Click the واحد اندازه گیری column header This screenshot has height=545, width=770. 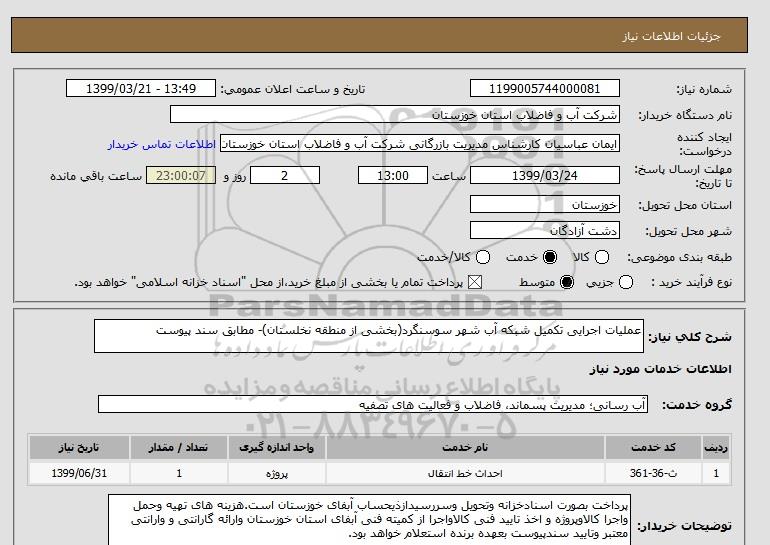276,447
